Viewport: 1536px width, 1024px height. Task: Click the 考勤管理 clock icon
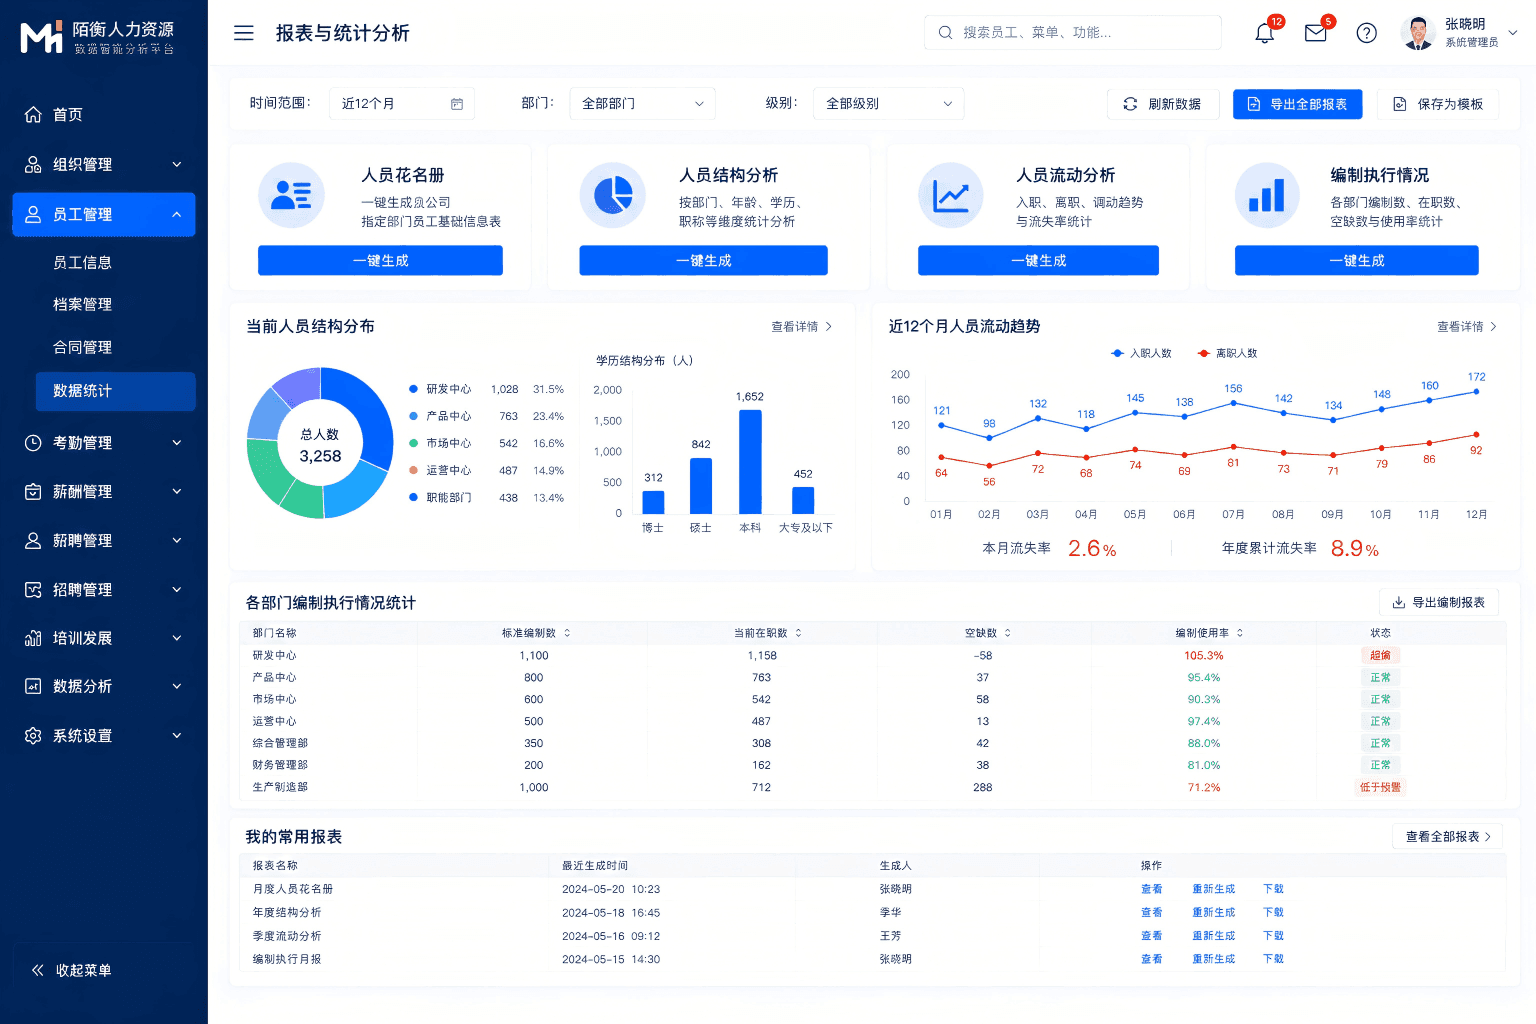pyautogui.click(x=33, y=442)
